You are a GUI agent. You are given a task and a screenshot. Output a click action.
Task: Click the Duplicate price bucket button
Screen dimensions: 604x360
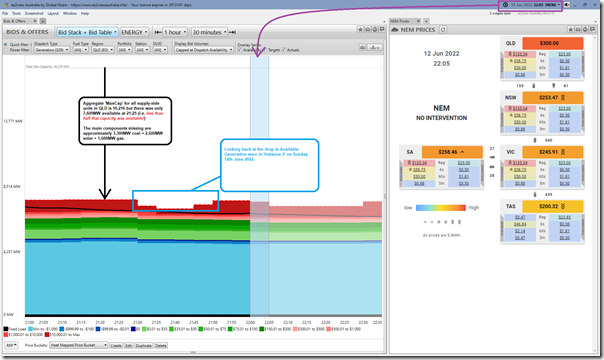click(144, 345)
